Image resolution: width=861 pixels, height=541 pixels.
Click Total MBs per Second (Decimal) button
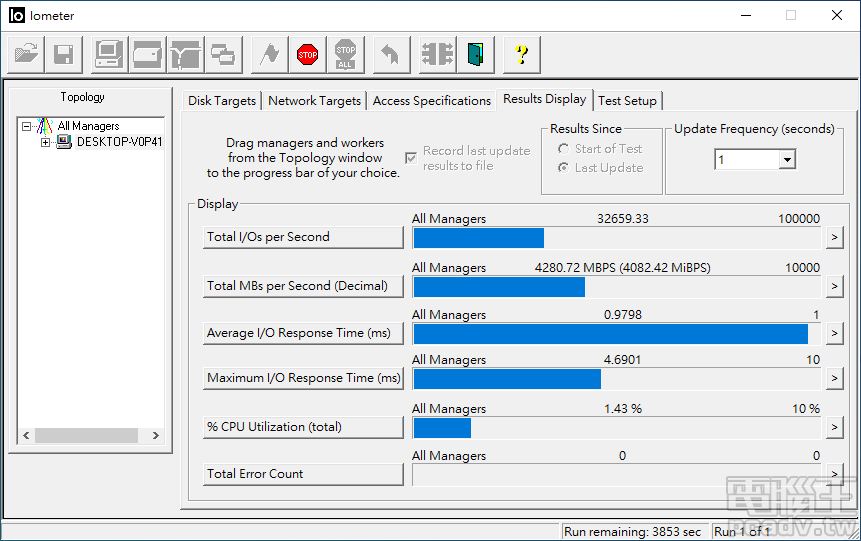(303, 286)
